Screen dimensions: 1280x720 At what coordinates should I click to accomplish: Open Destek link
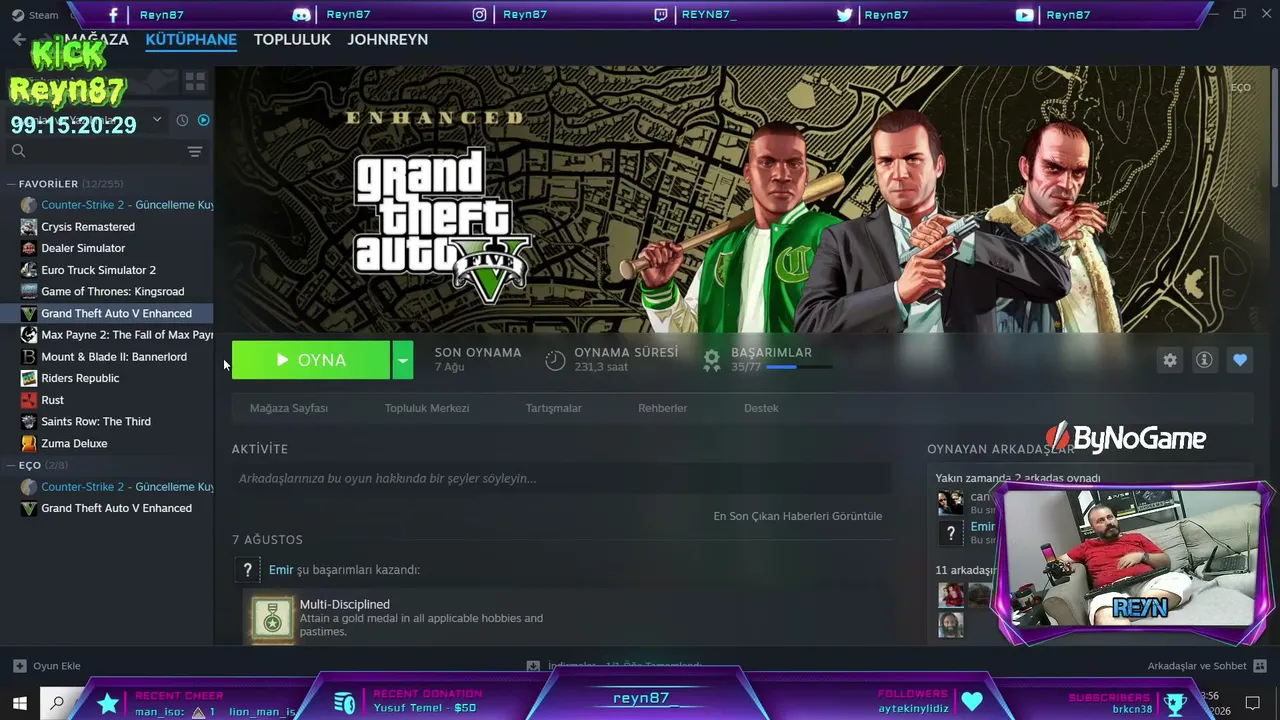pyautogui.click(x=761, y=408)
